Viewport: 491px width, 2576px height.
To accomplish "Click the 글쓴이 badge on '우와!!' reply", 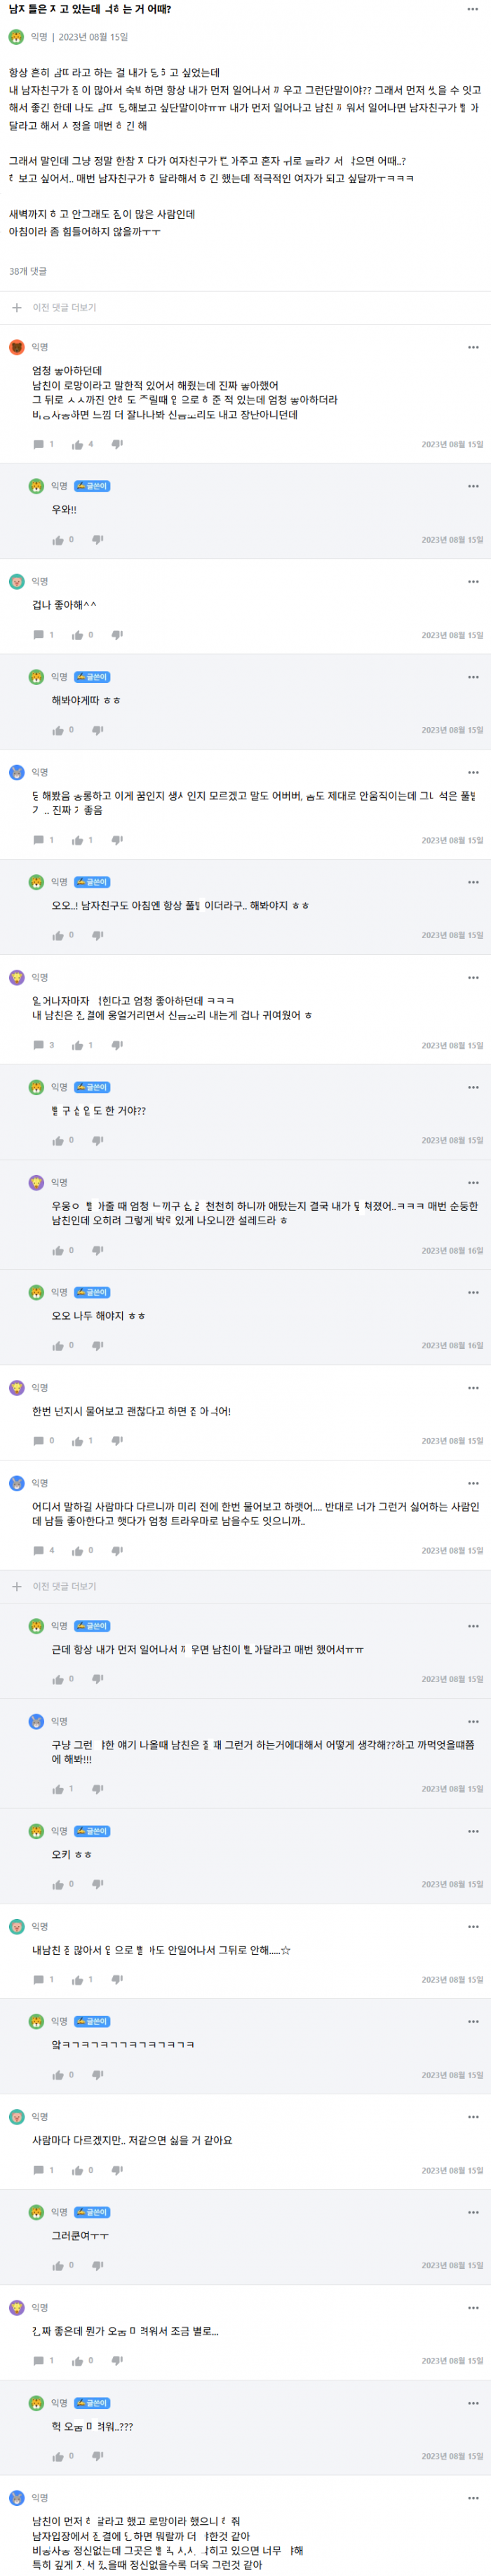I will point(92,486).
